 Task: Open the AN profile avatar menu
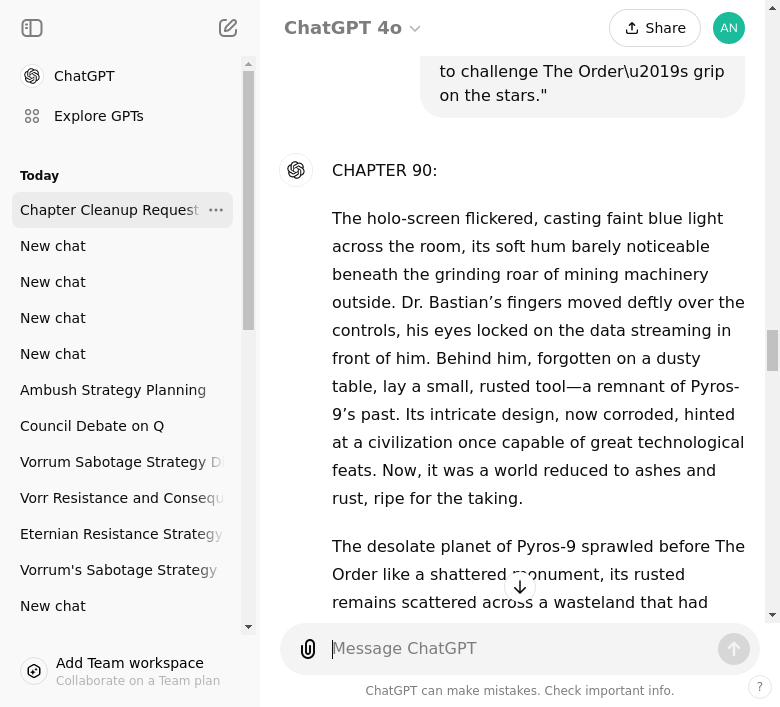pos(729,28)
